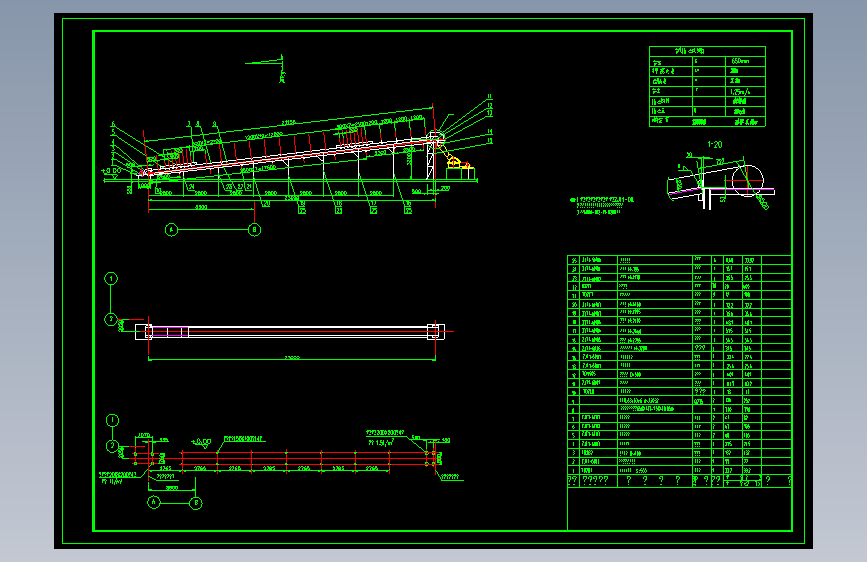Select the 650mm cell in the parameter table

(x=745, y=61)
